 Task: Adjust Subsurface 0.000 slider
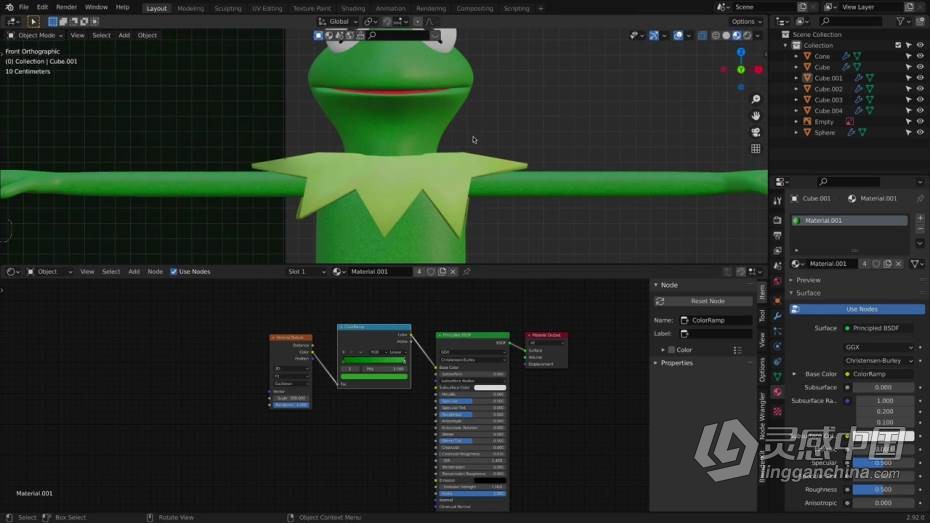click(x=883, y=388)
